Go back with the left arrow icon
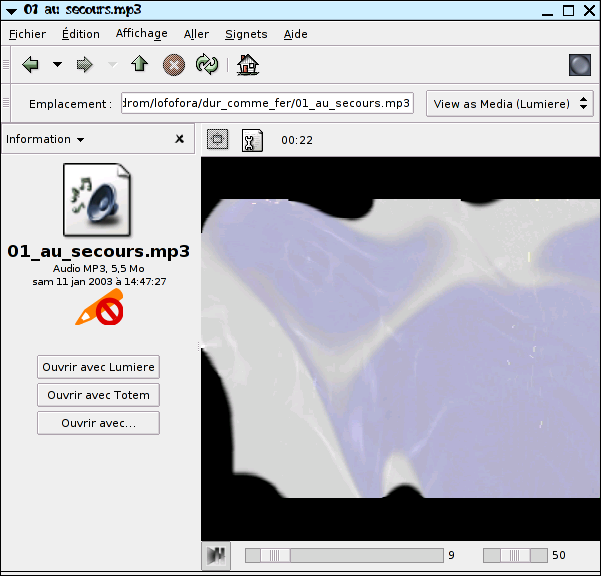Screen dimensions: 601x576 31,65
